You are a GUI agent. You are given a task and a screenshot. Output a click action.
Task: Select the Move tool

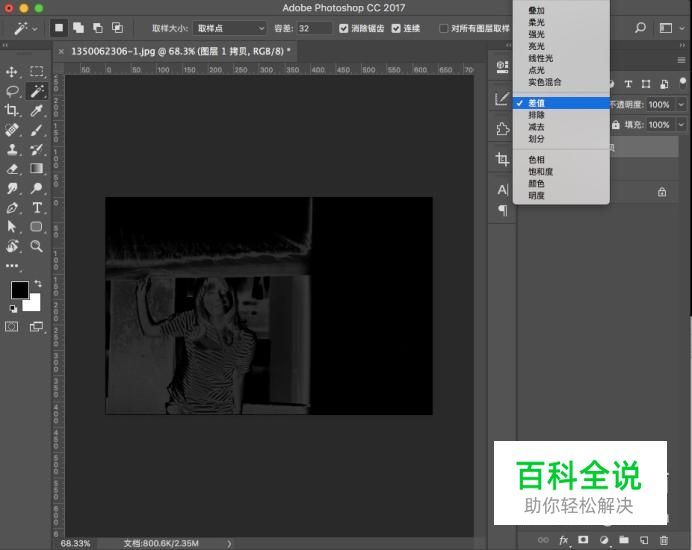[x=13, y=72]
